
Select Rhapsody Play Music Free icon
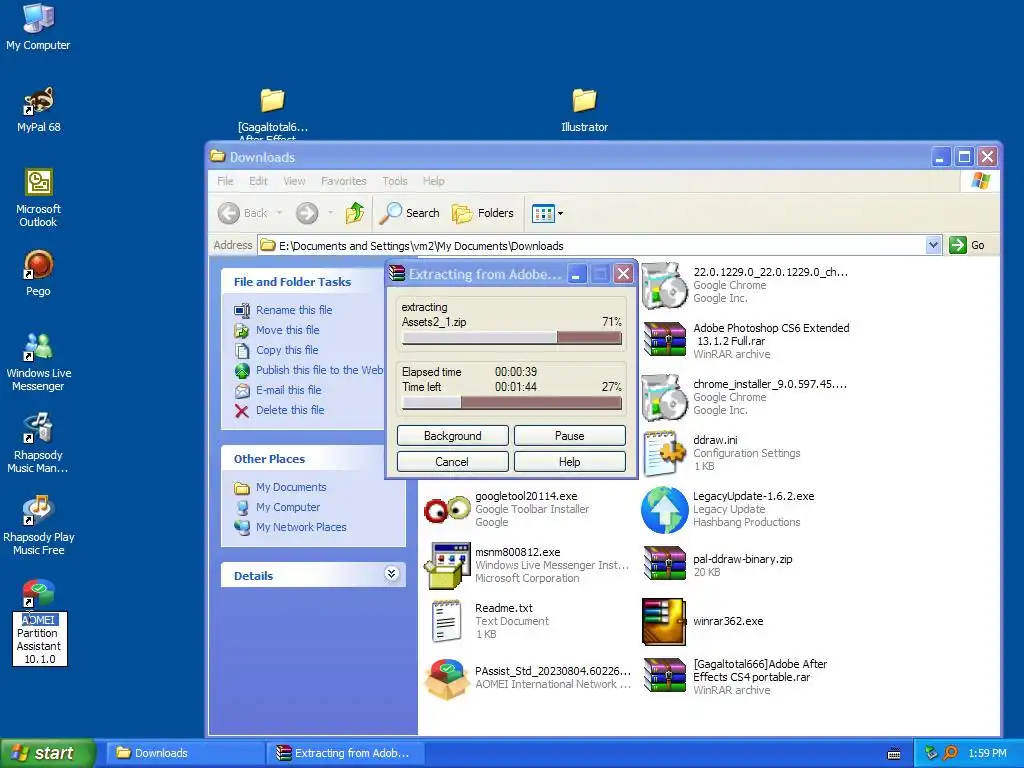tap(38, 526)
